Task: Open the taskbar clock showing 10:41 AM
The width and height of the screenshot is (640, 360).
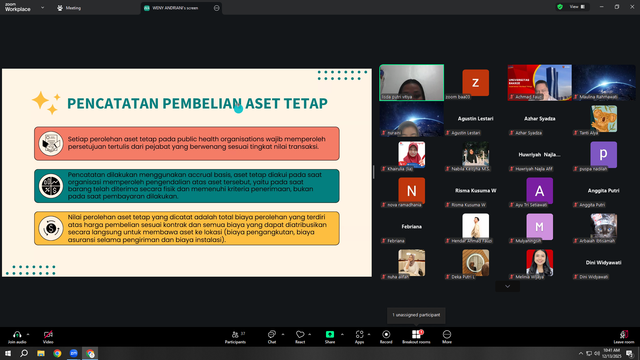Action: [x=611, y=353]
